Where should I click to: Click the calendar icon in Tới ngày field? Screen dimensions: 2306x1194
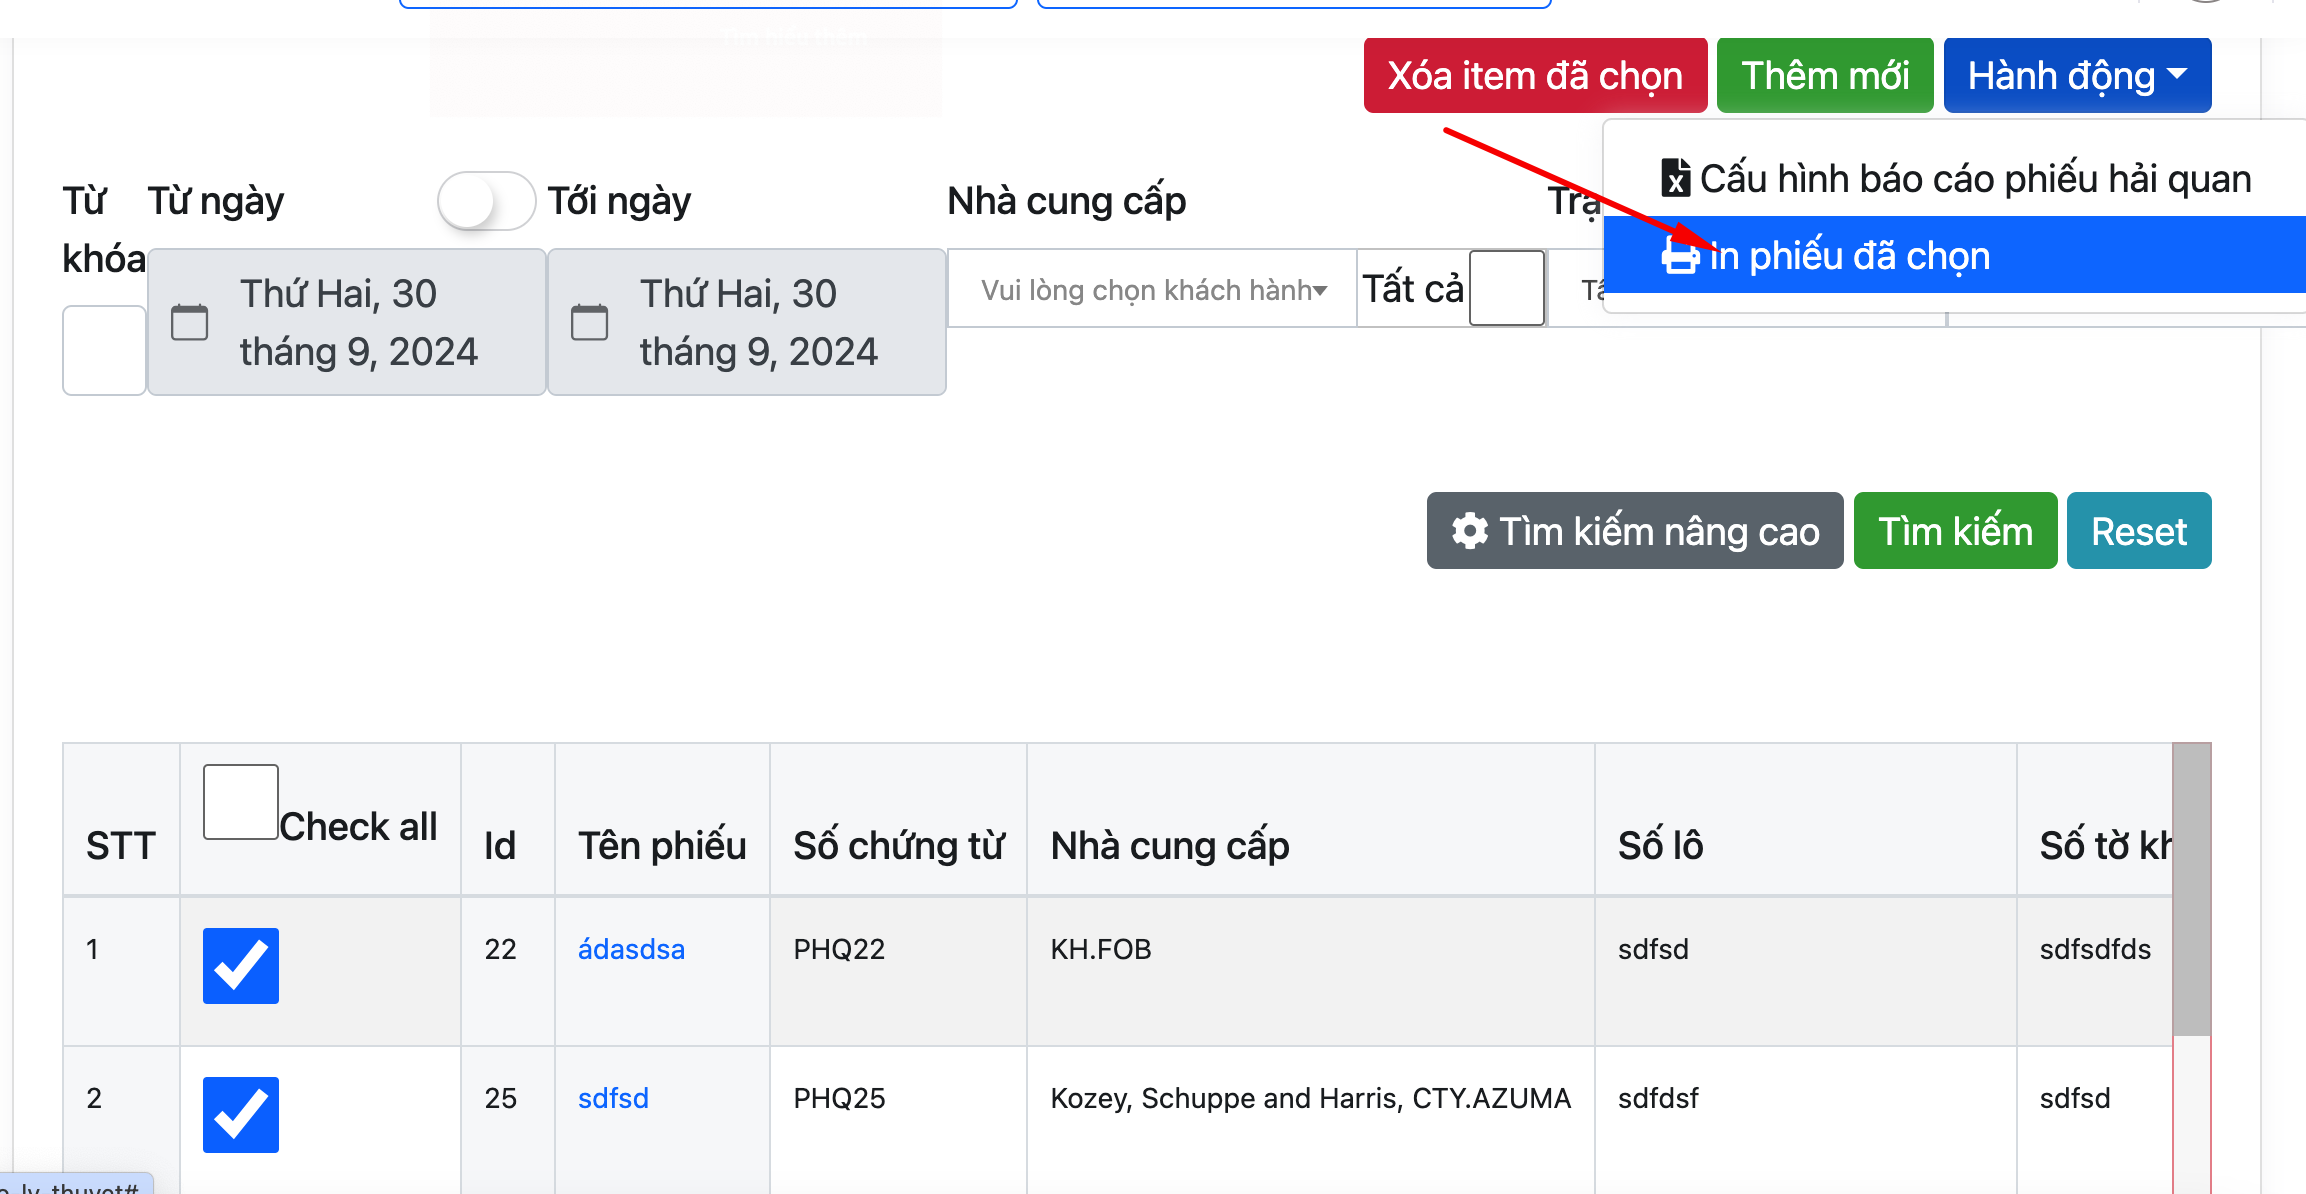click(589, 322)
